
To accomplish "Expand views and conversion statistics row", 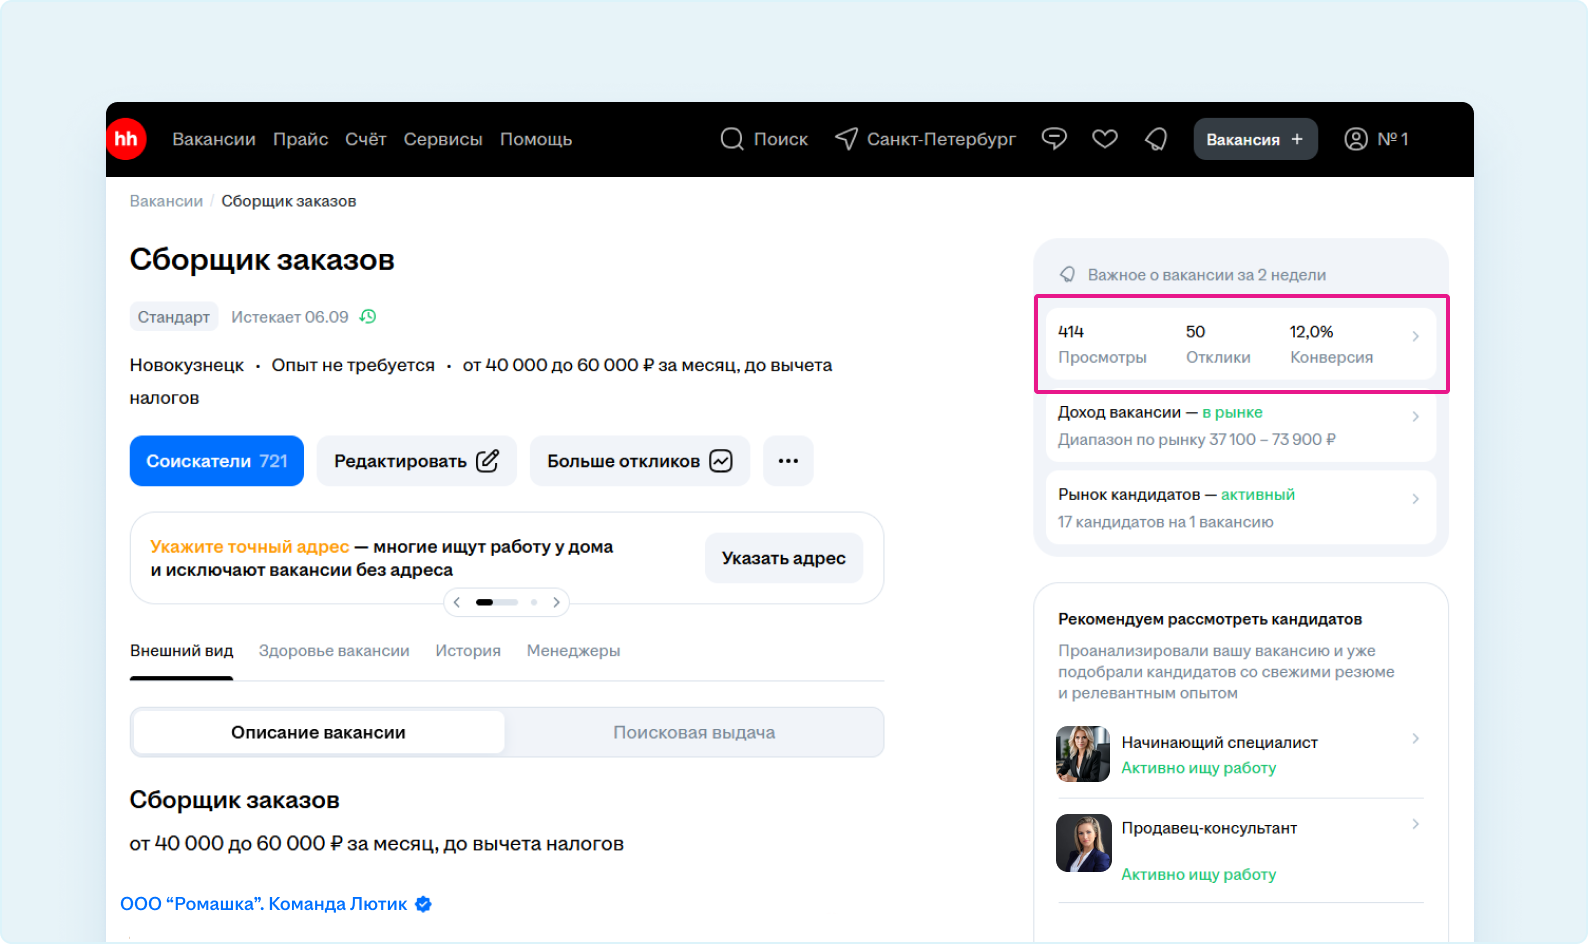I will (x=1240, y=344).
